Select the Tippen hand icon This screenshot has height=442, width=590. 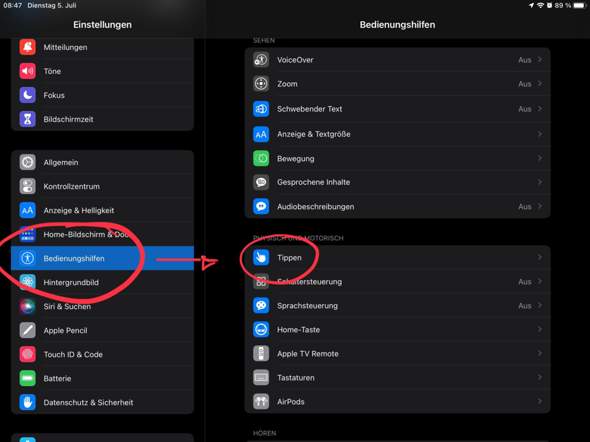[x=261, y=258]
